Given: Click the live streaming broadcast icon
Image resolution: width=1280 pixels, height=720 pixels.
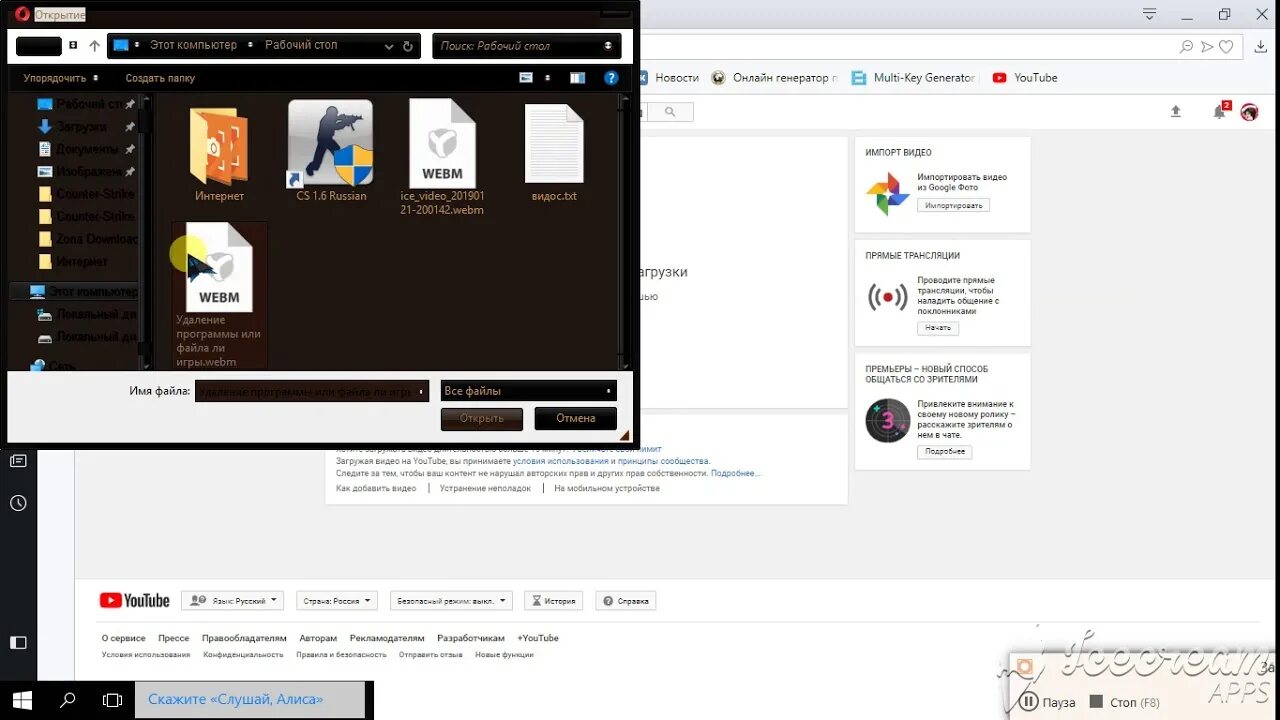Looking at the screenshot, I should tap(887, 297).
